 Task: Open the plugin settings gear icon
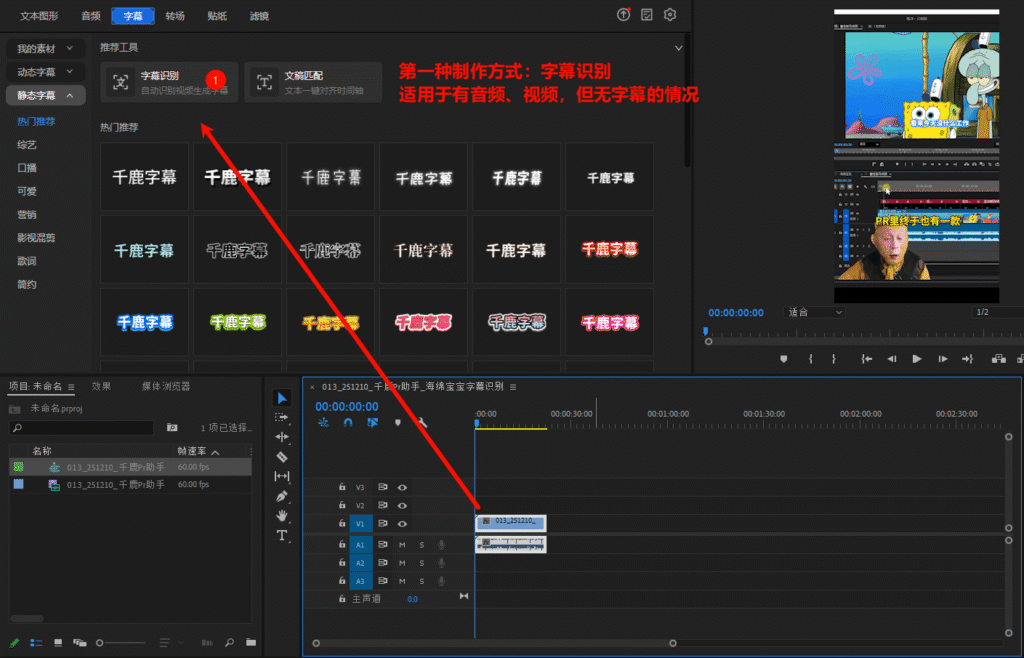tap(670, 15)
